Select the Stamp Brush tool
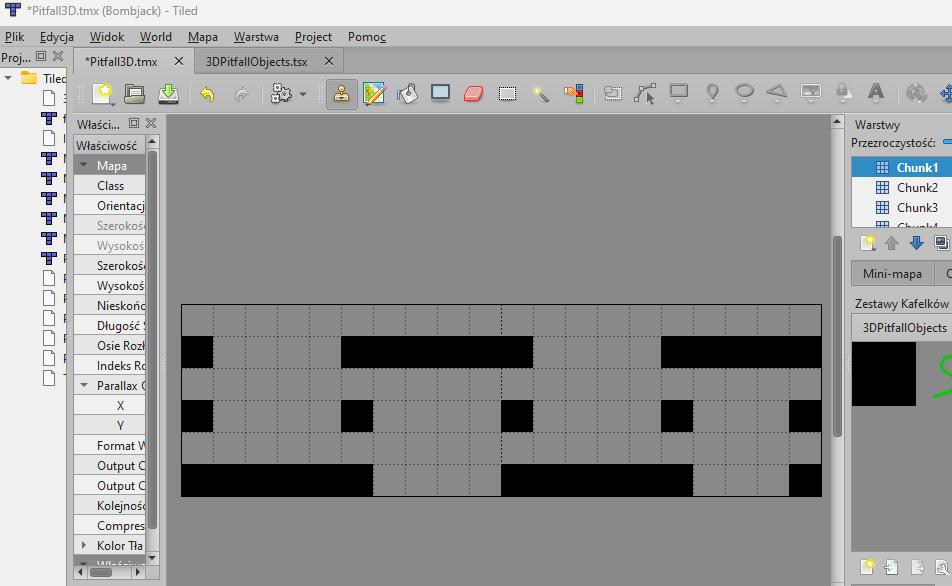This screenshot has height=586, width=952. click(342, 94)
